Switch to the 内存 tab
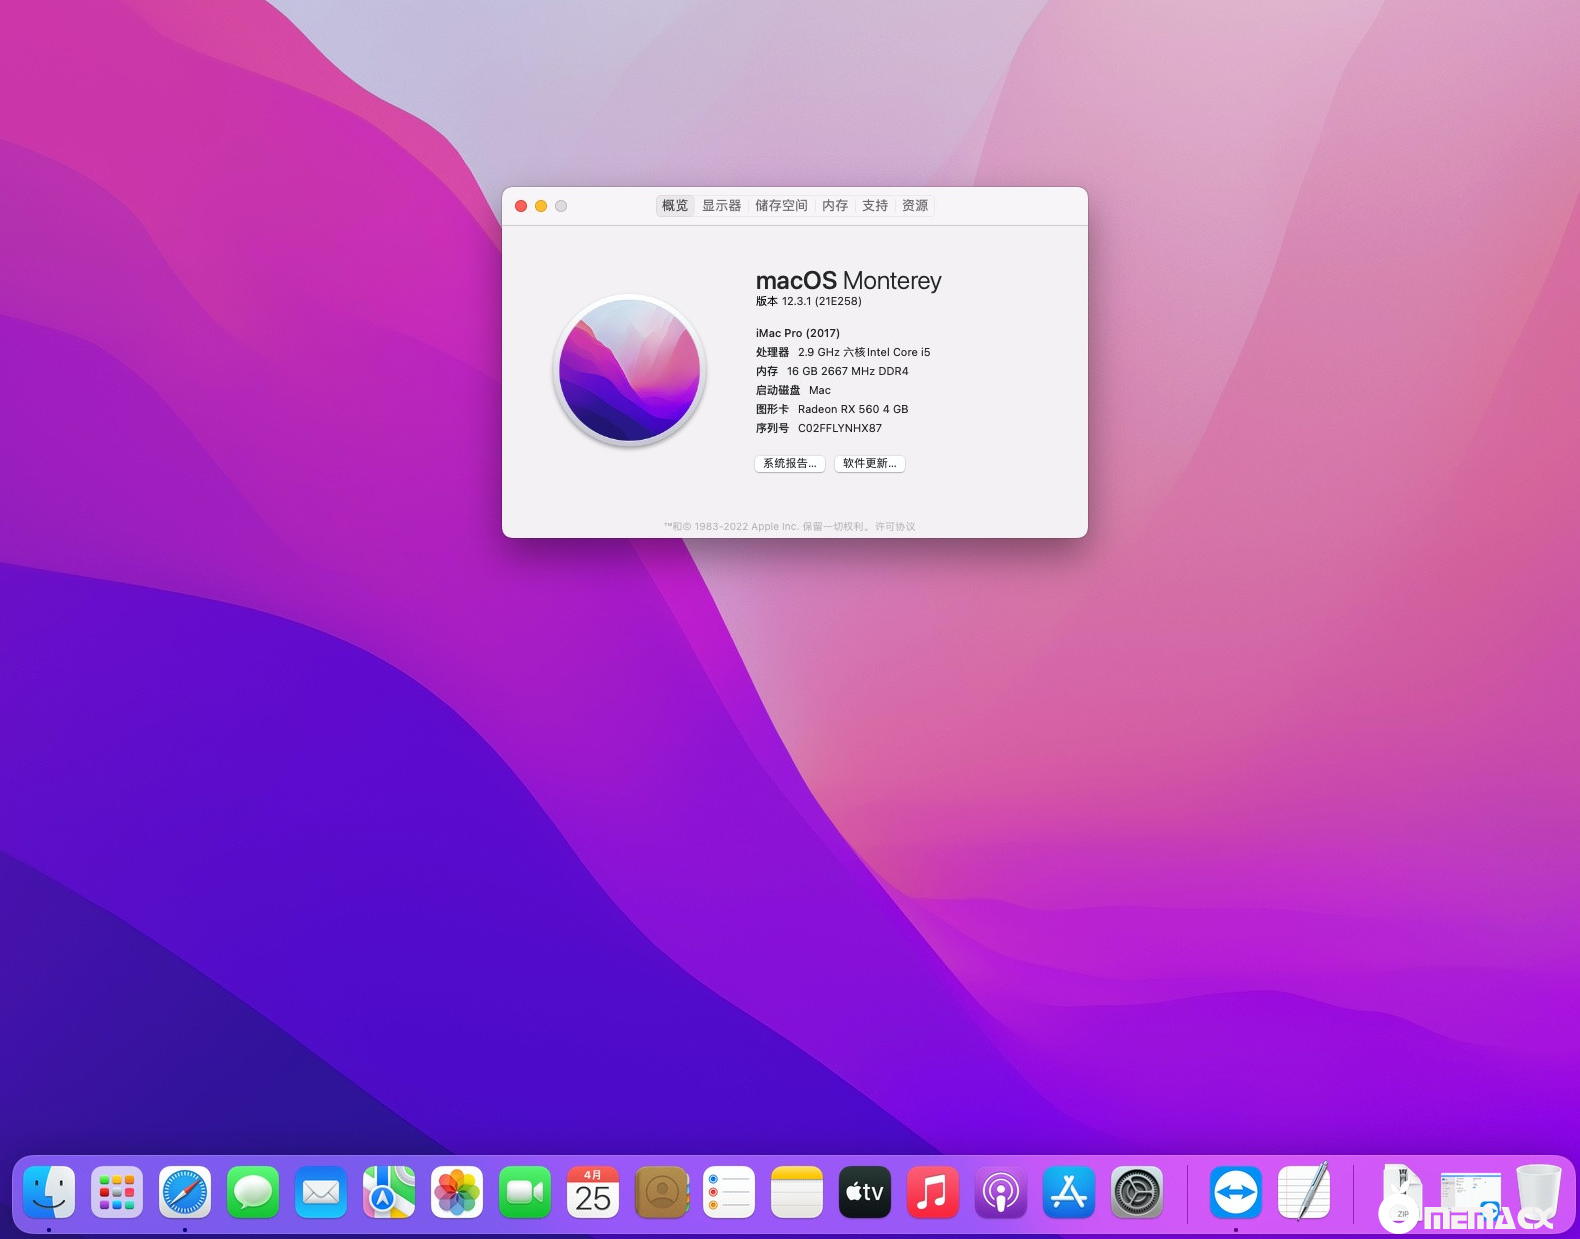The image size is (1580, 1239). (x=835, y=205)
